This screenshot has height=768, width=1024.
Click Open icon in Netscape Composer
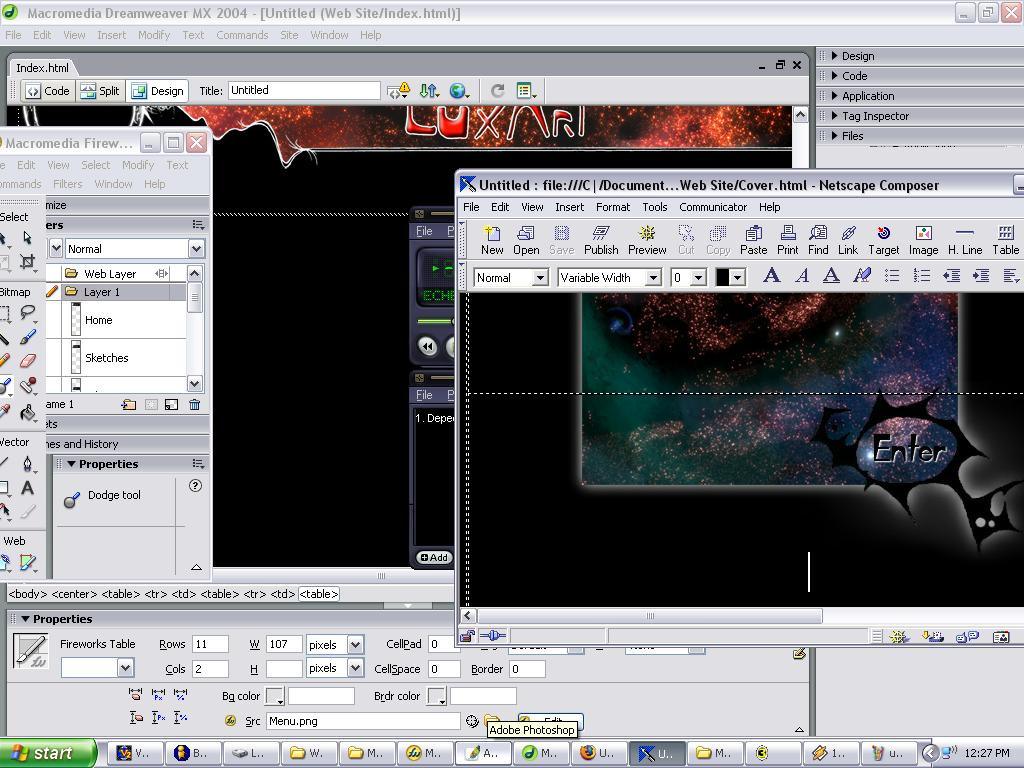pos(526,240)
